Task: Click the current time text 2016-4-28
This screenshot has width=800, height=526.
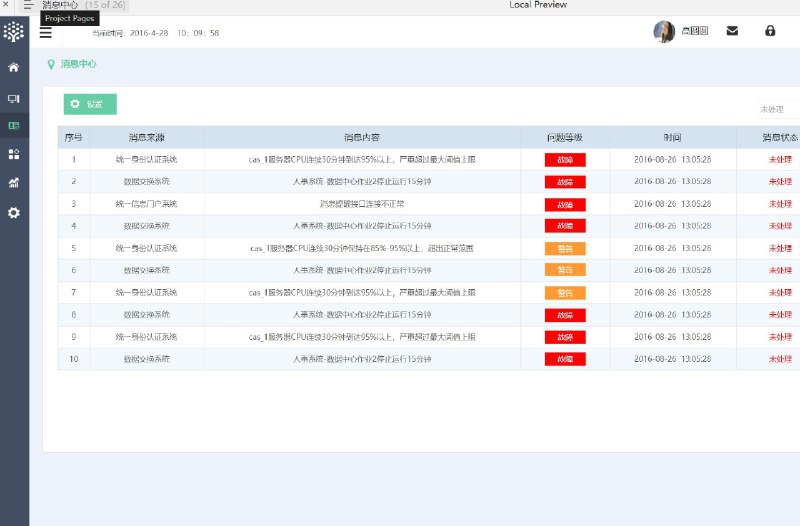Action: [149, 33]
